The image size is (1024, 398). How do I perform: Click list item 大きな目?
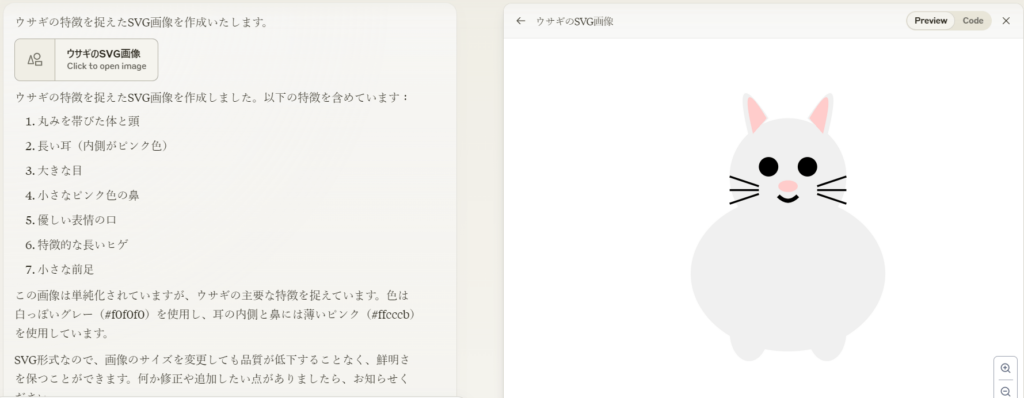(60, 171)
